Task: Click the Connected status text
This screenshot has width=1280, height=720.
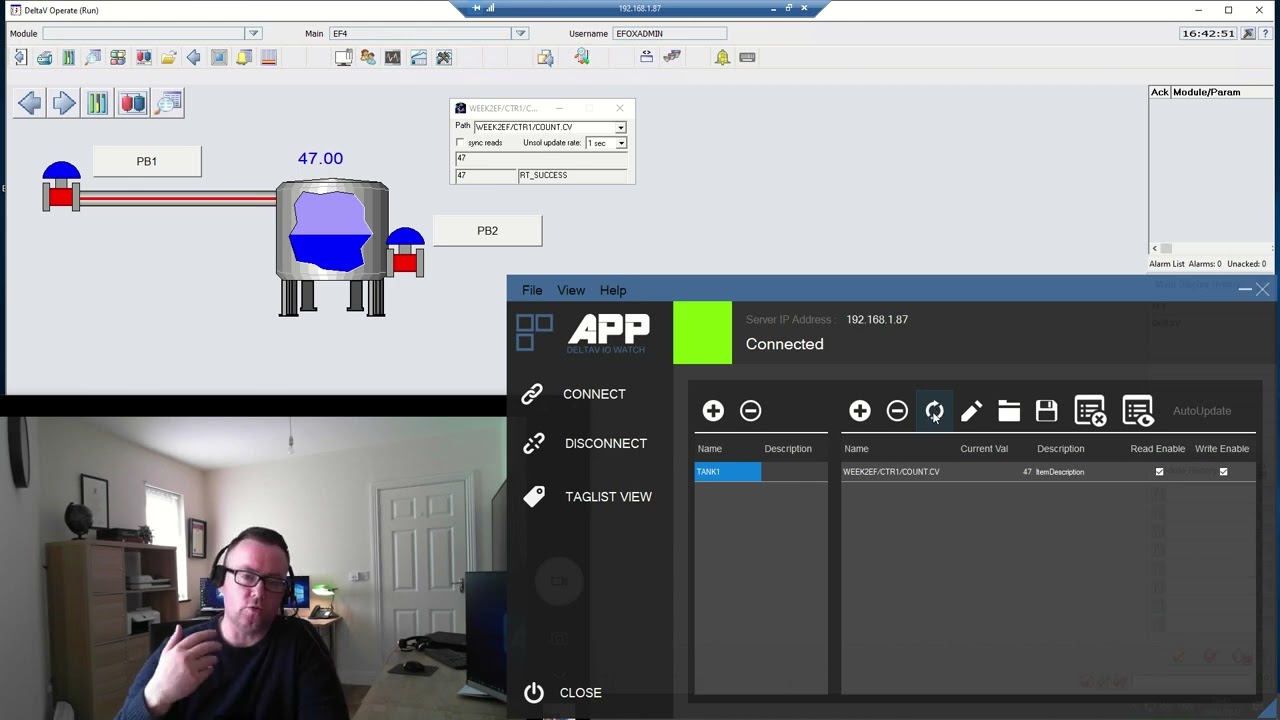Action: (x=785, y=344)
